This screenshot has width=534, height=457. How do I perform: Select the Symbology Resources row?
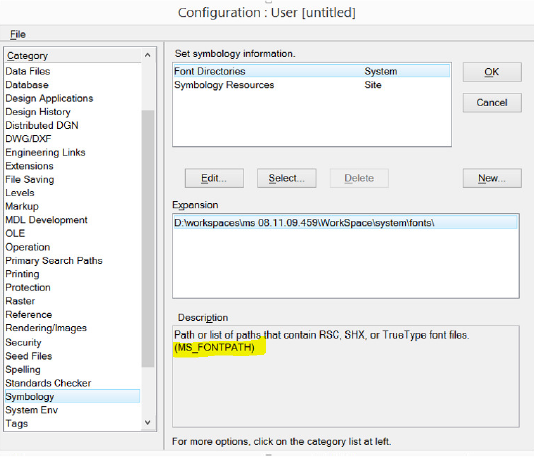tap(312, 85)
